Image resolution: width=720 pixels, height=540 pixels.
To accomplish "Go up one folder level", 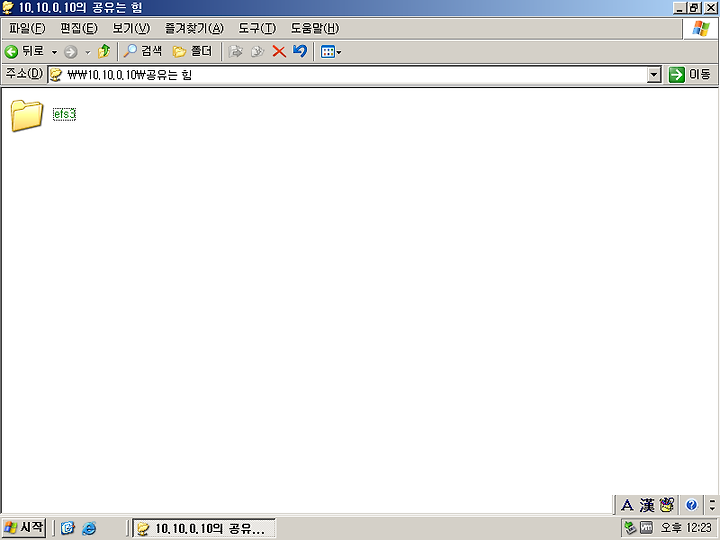I will pos(104,51).
